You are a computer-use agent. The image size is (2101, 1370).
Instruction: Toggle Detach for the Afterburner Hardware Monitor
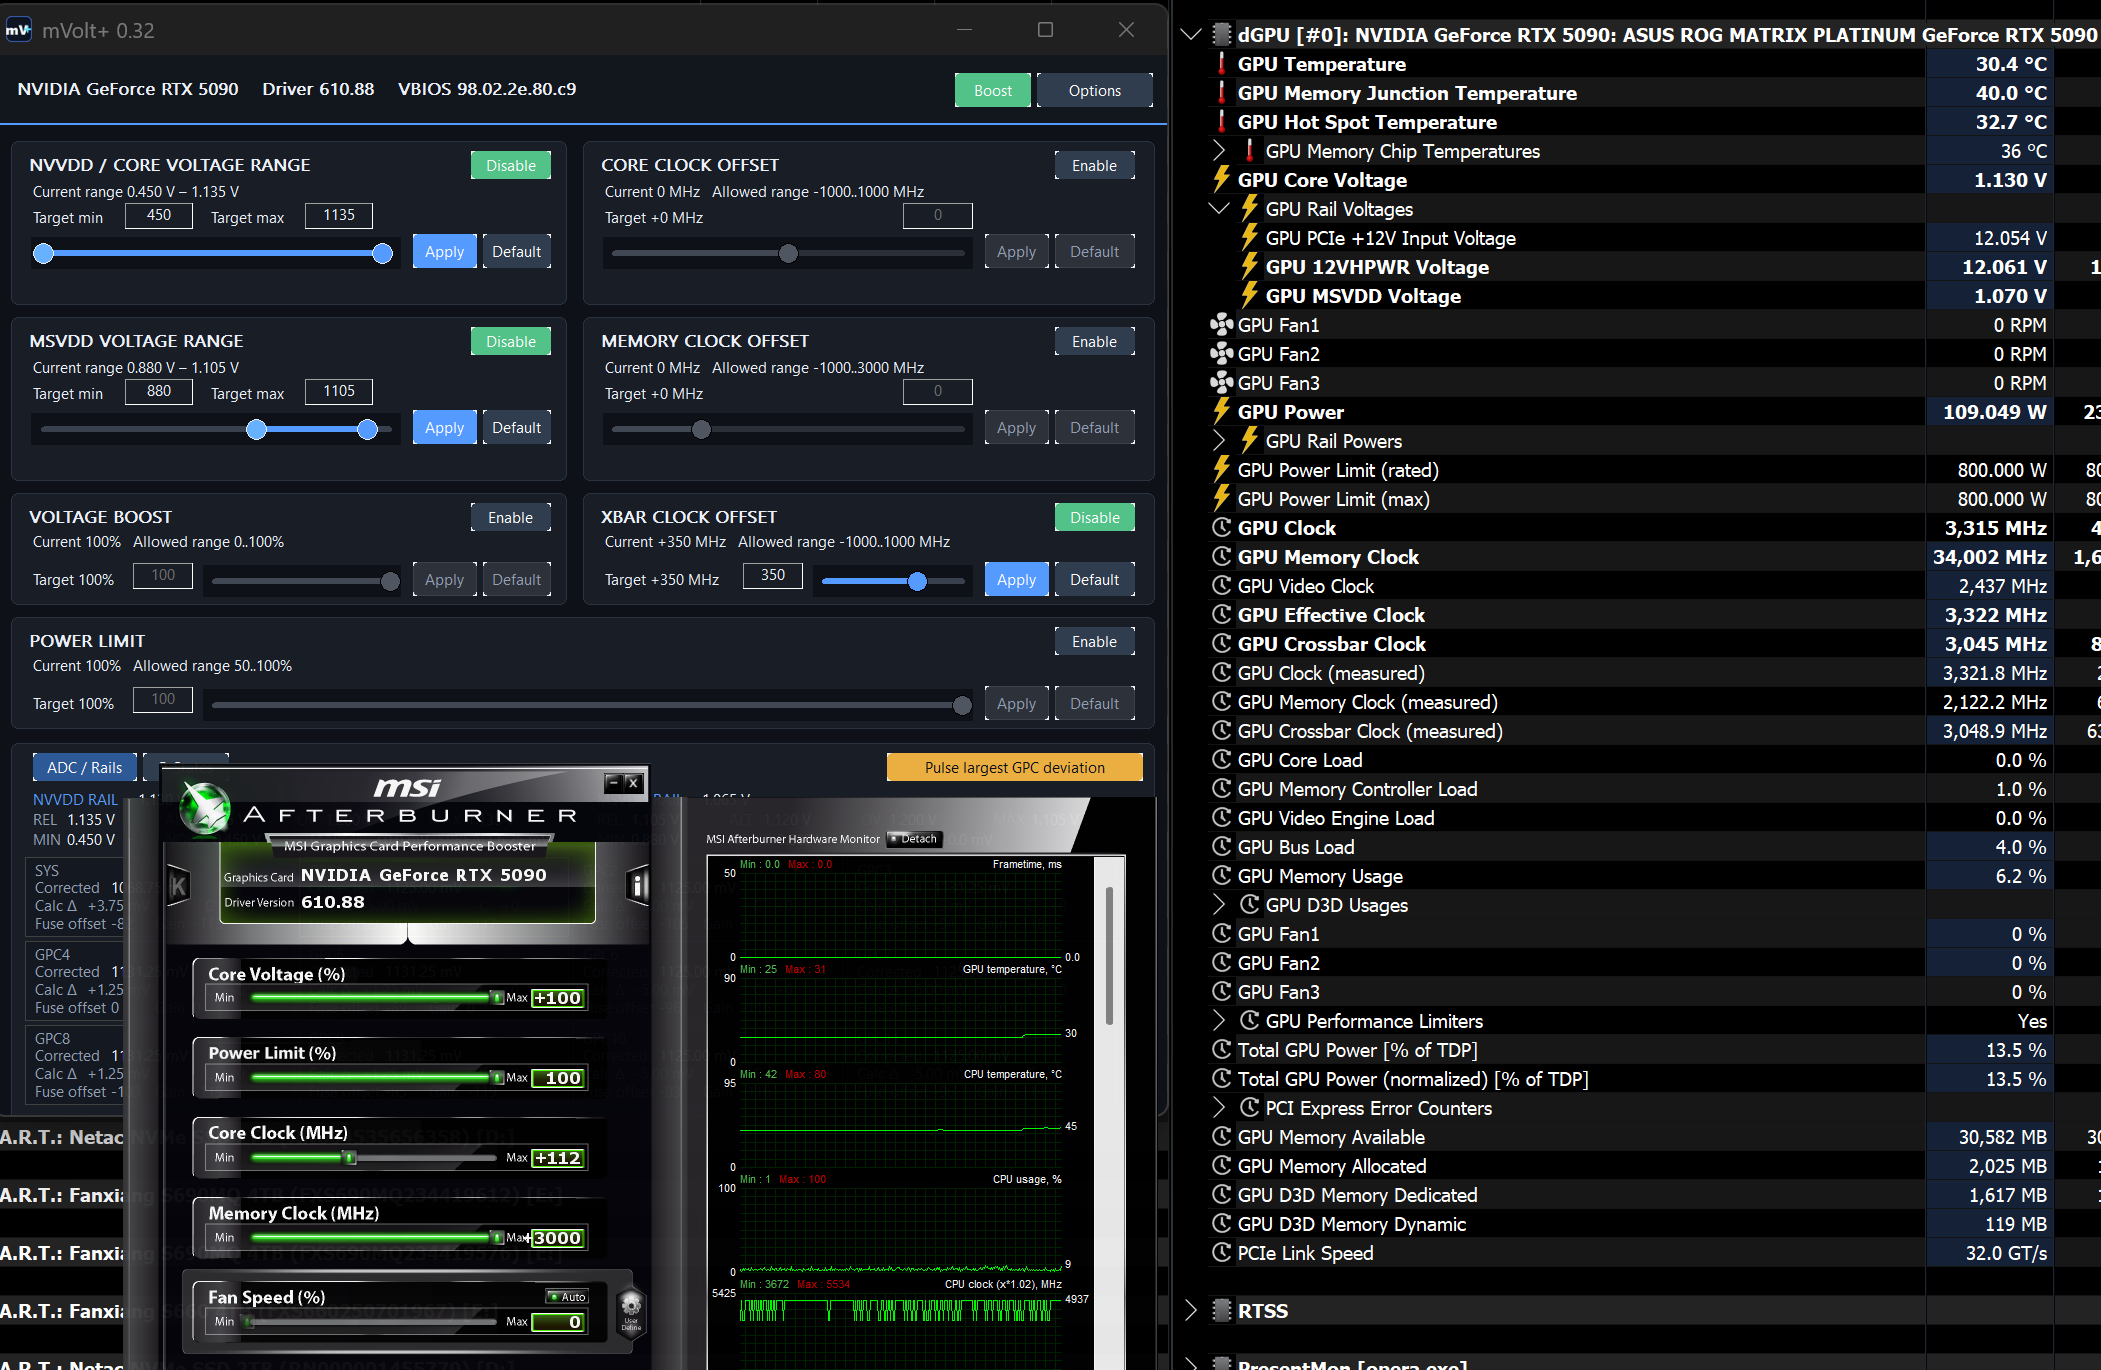[915, 839]
